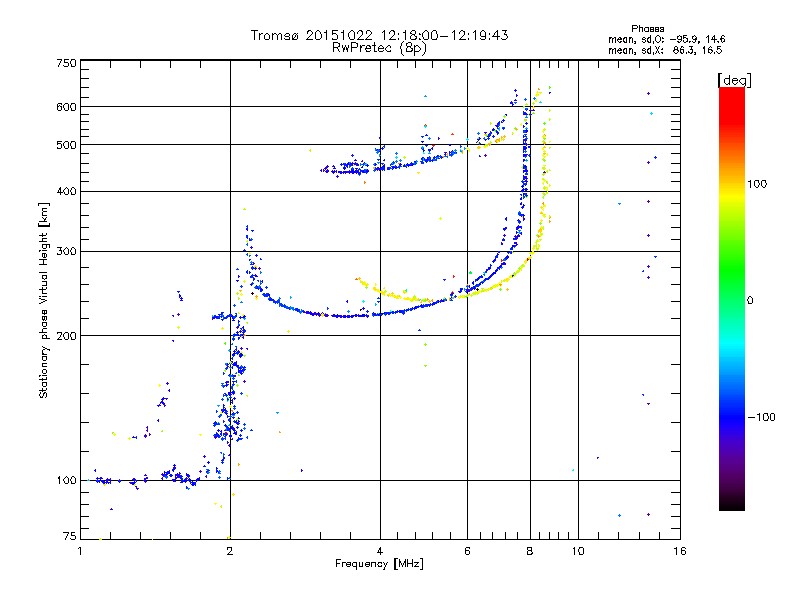The image size is (800, 600).
Task: Click the y-axis tick label '75'
Action: tap(70, 536)
